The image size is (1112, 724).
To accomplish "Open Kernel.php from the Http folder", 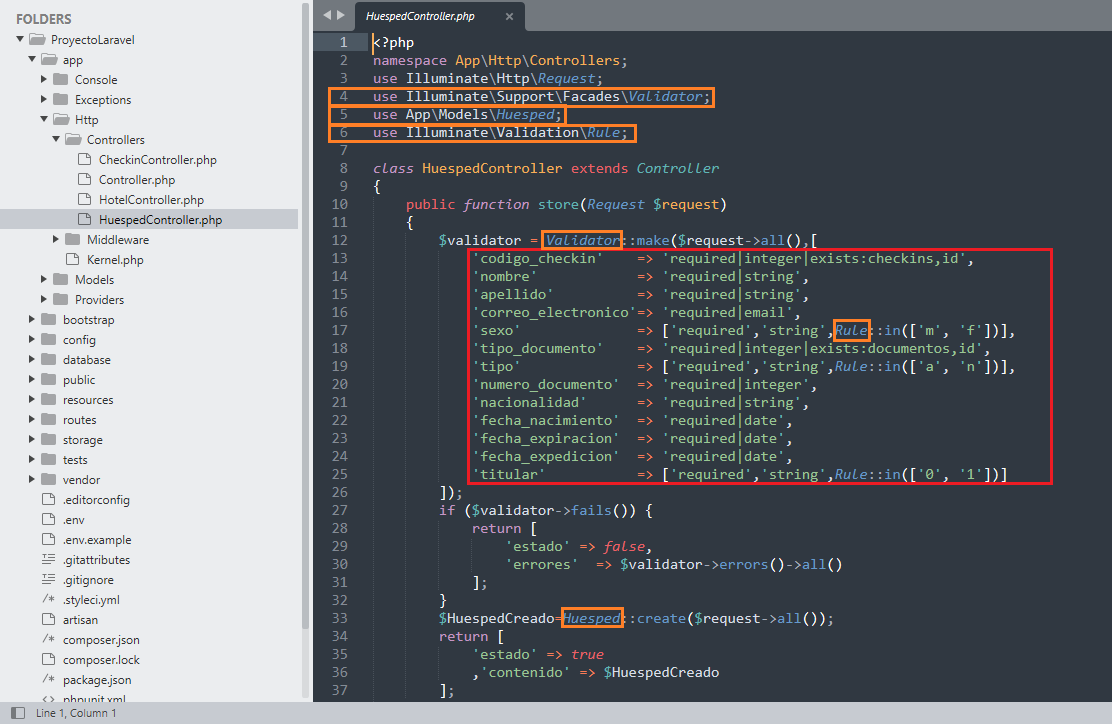I will click(114, 260).
